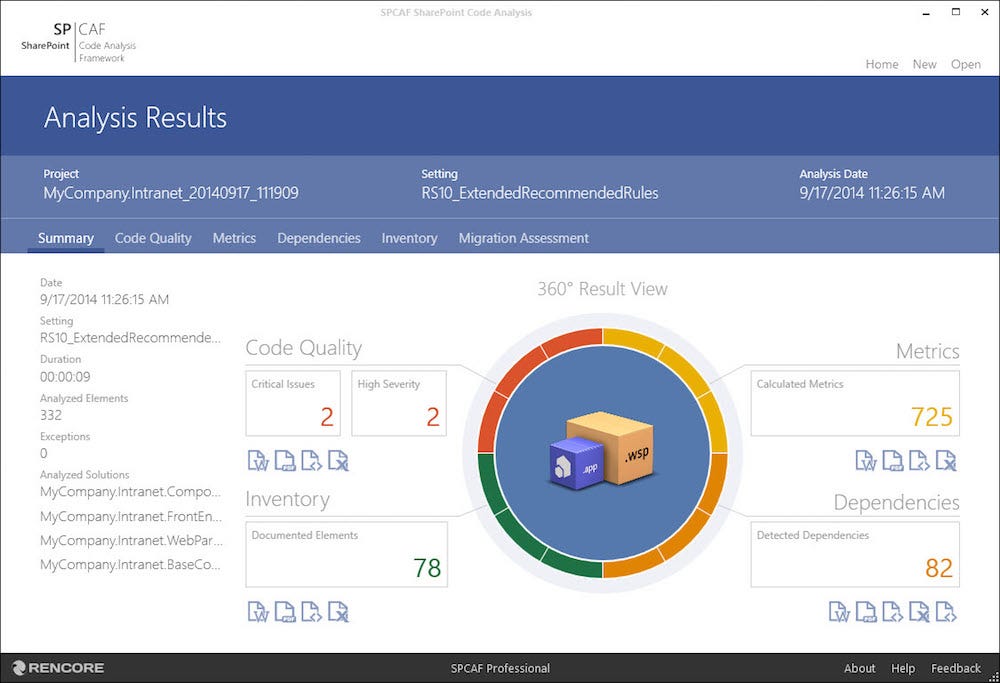1000x683 pixels.
Task: Click the .wsp and .app package graphic
Action: [x=601, y=451]
